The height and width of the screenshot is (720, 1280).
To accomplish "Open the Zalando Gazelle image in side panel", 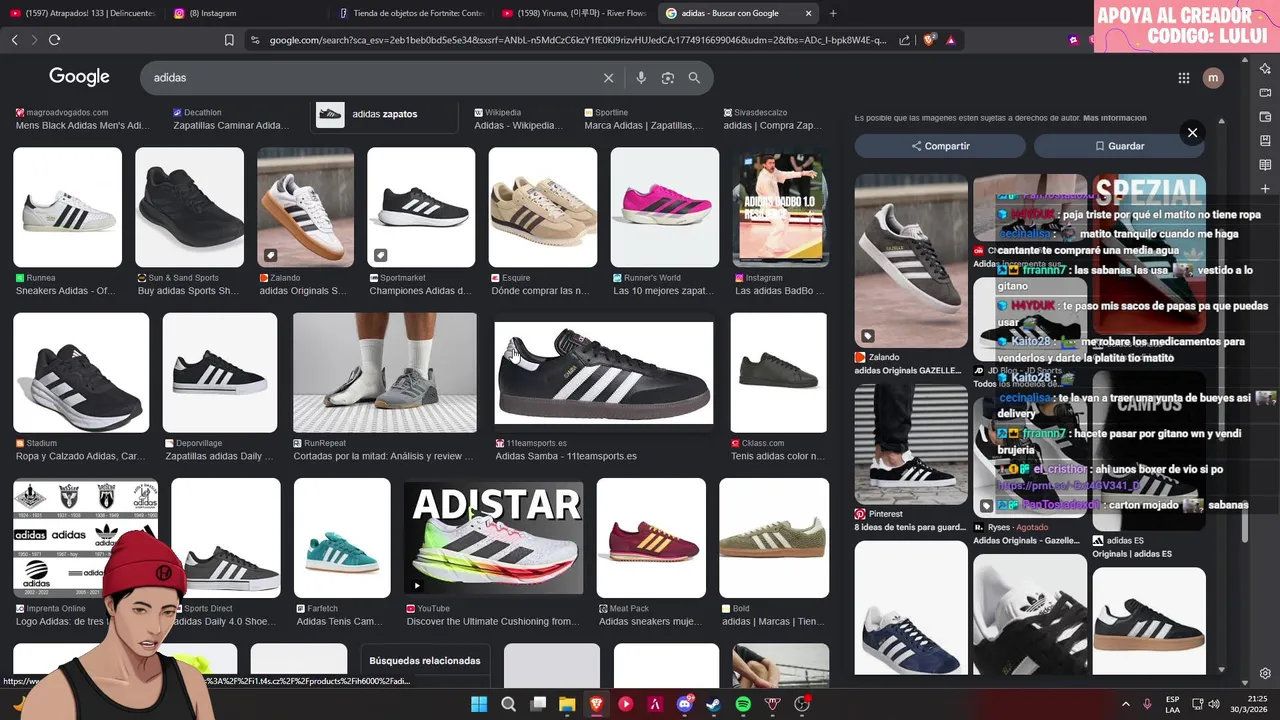I will [x=911, y=261].
